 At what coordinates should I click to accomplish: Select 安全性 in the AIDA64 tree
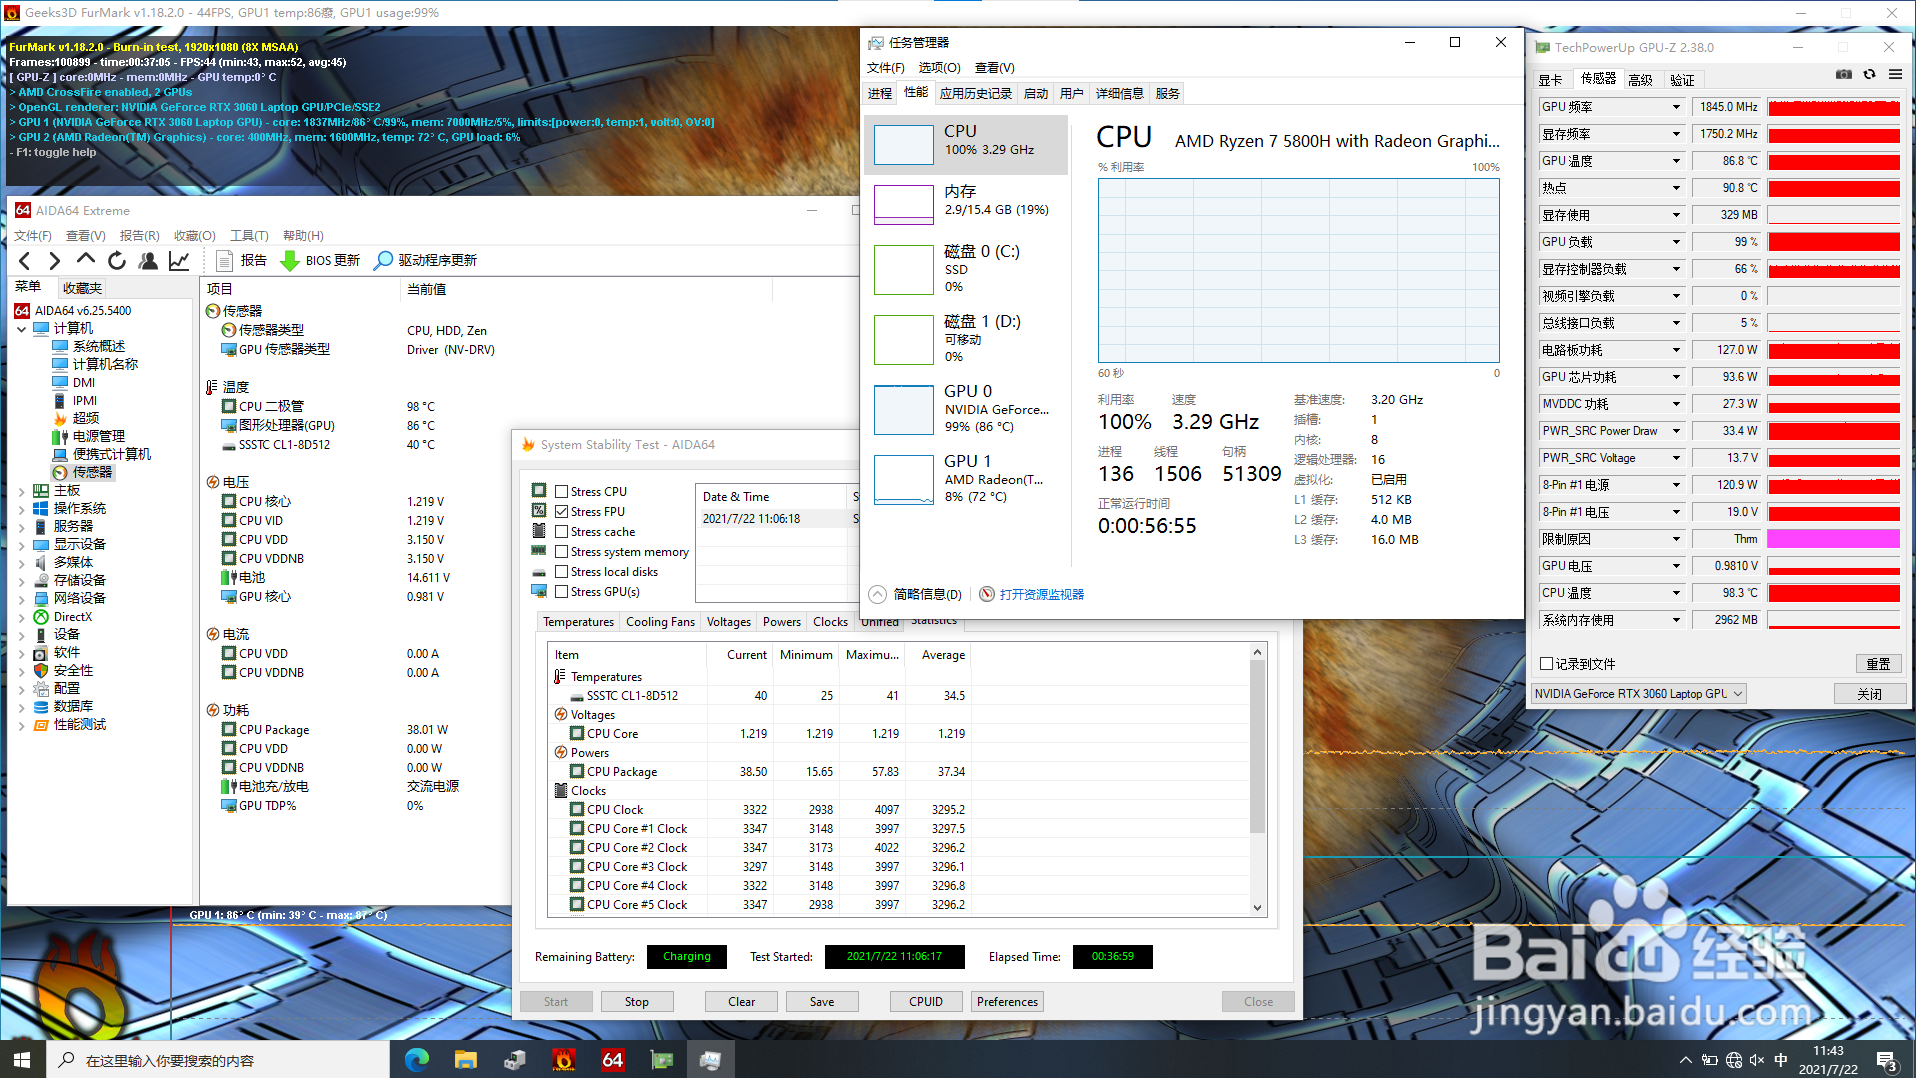(73, 671)
